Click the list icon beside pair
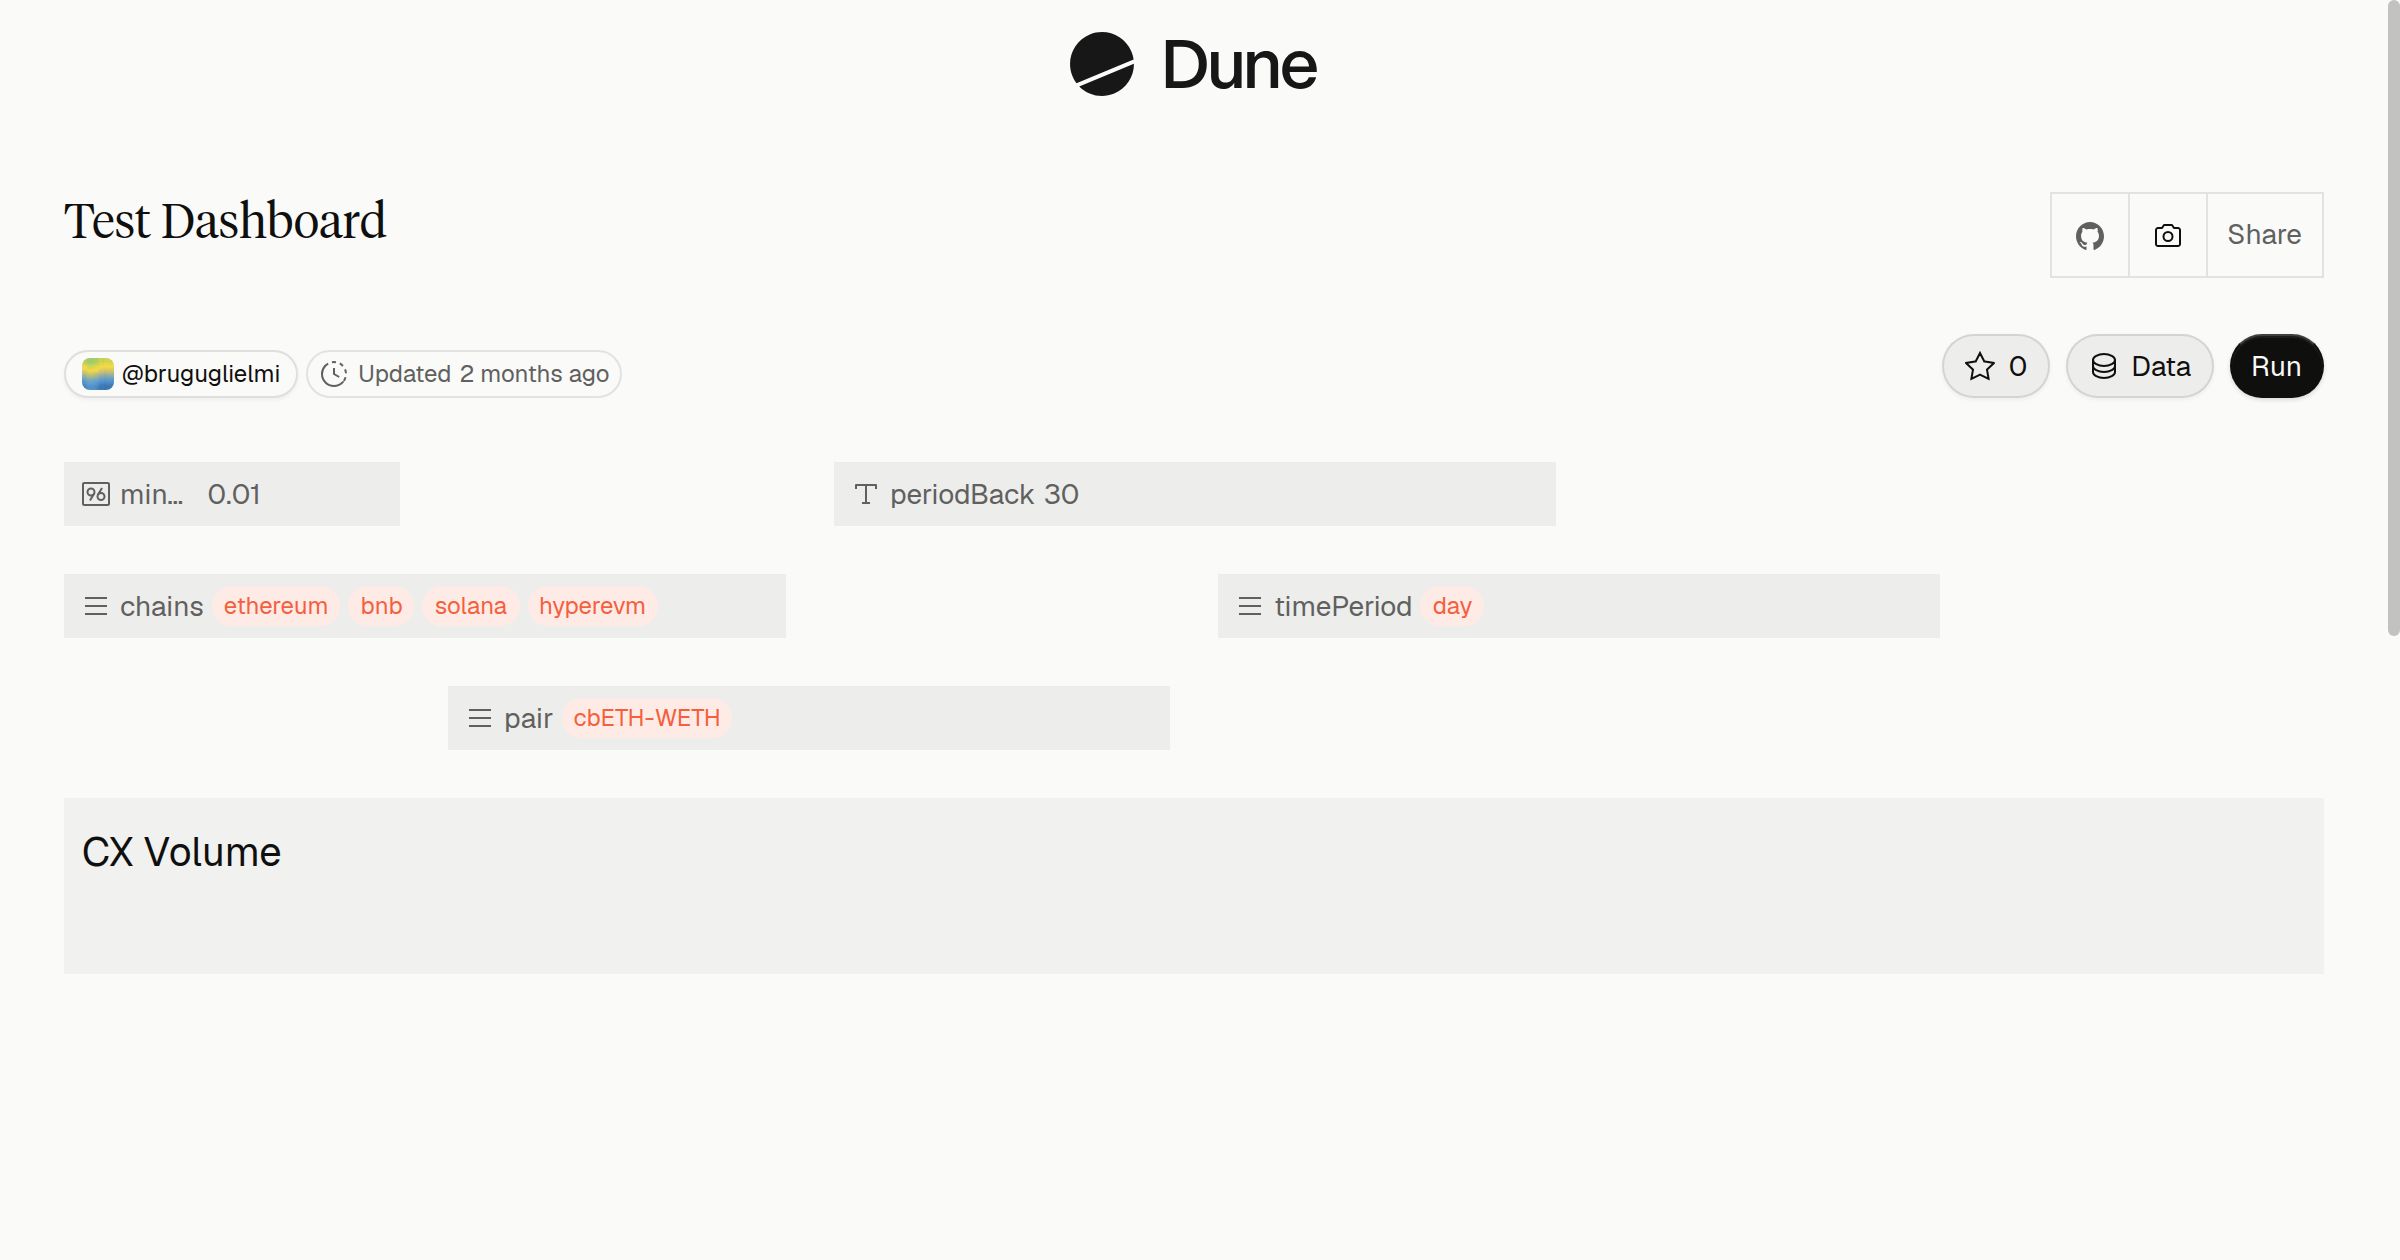This screenshot has width=2400, height=1260. (480, 718)
